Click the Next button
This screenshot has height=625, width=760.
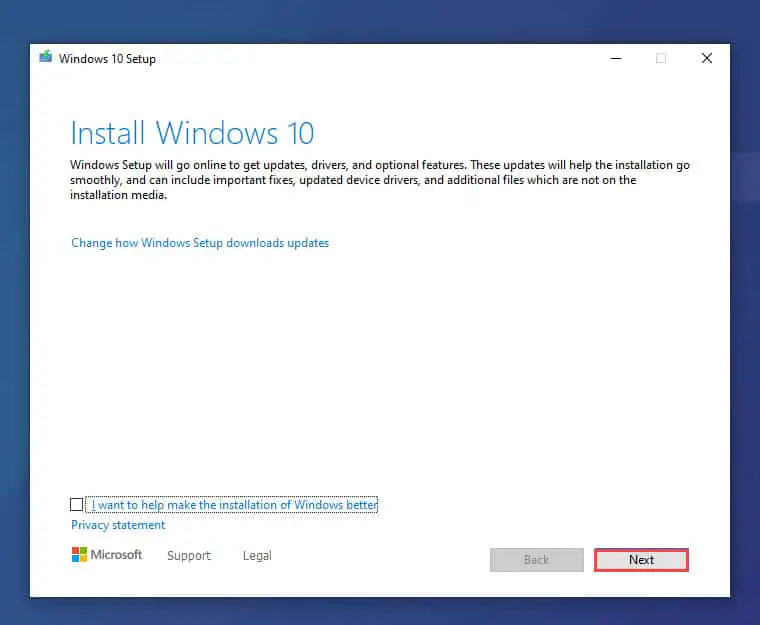point(641,560)
